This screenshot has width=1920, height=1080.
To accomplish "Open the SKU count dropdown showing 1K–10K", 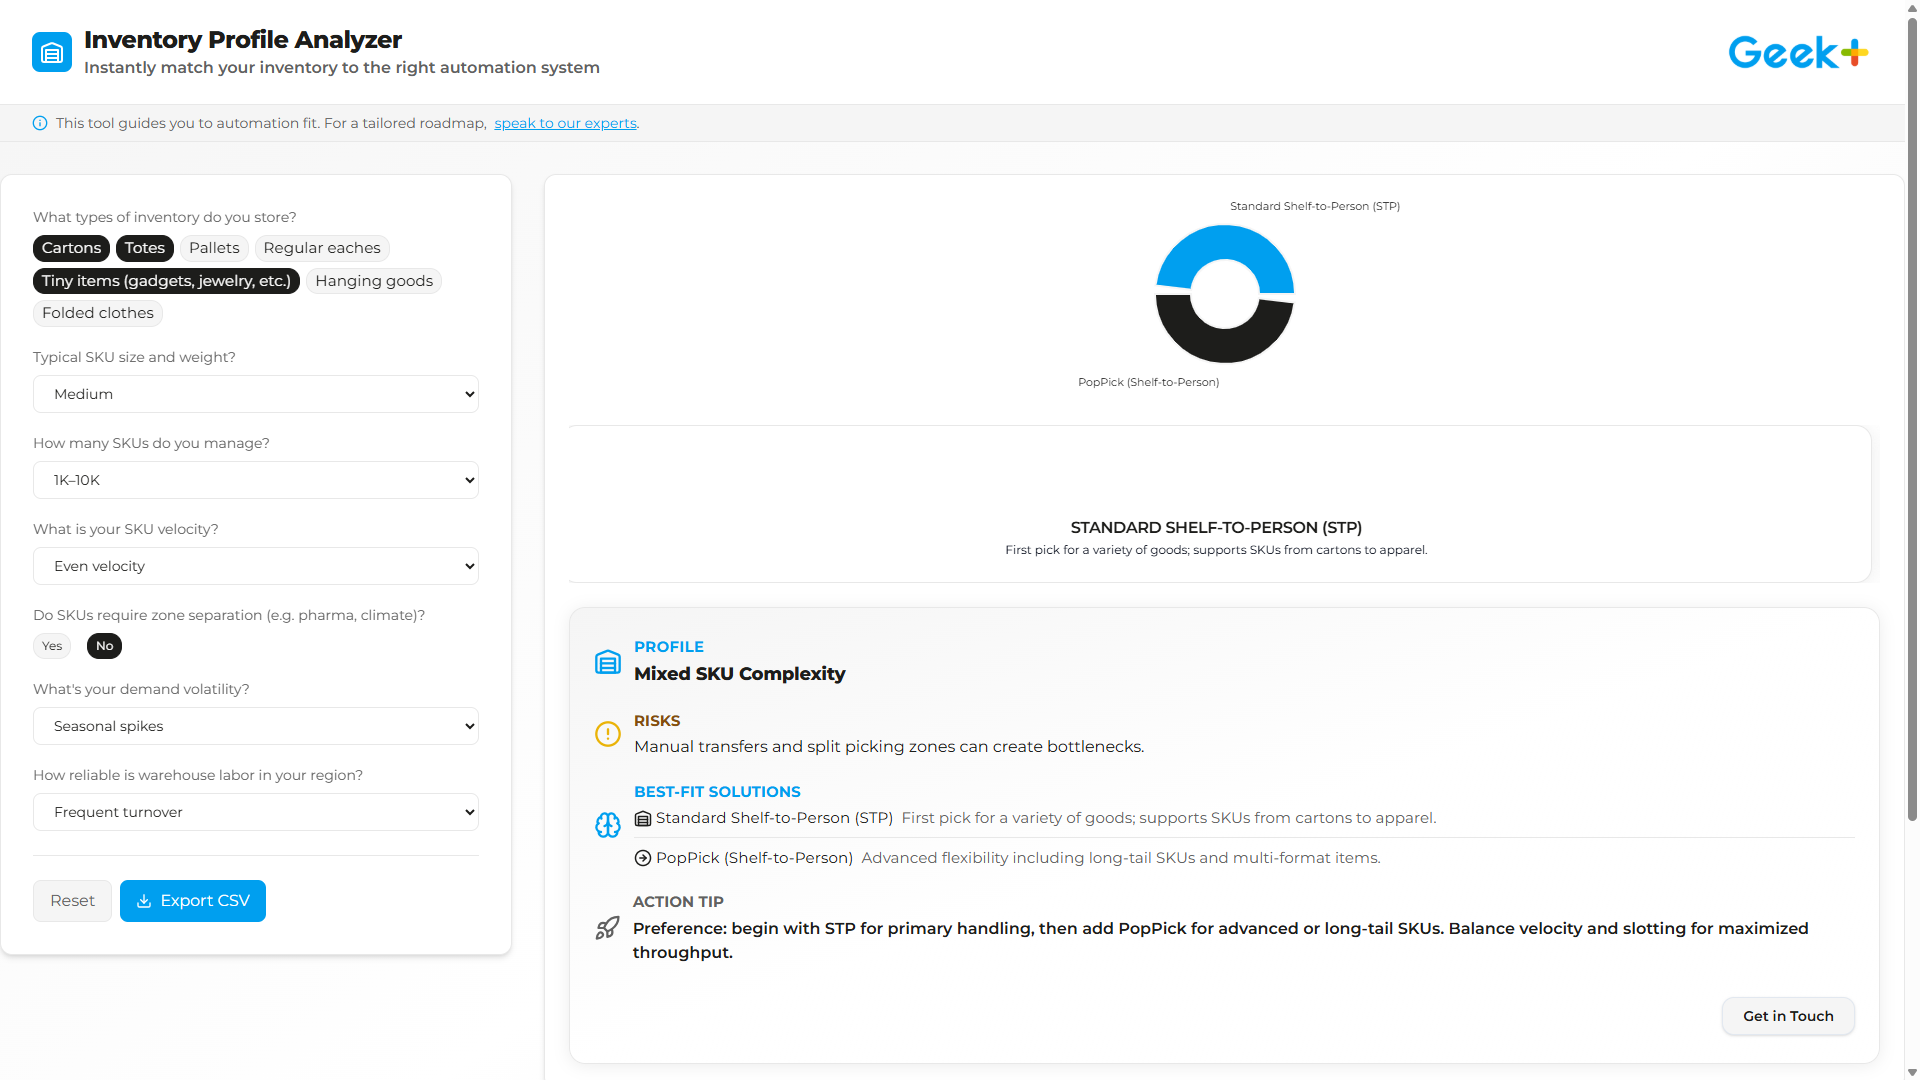I will pyautogui.click(x=256, y=479).
